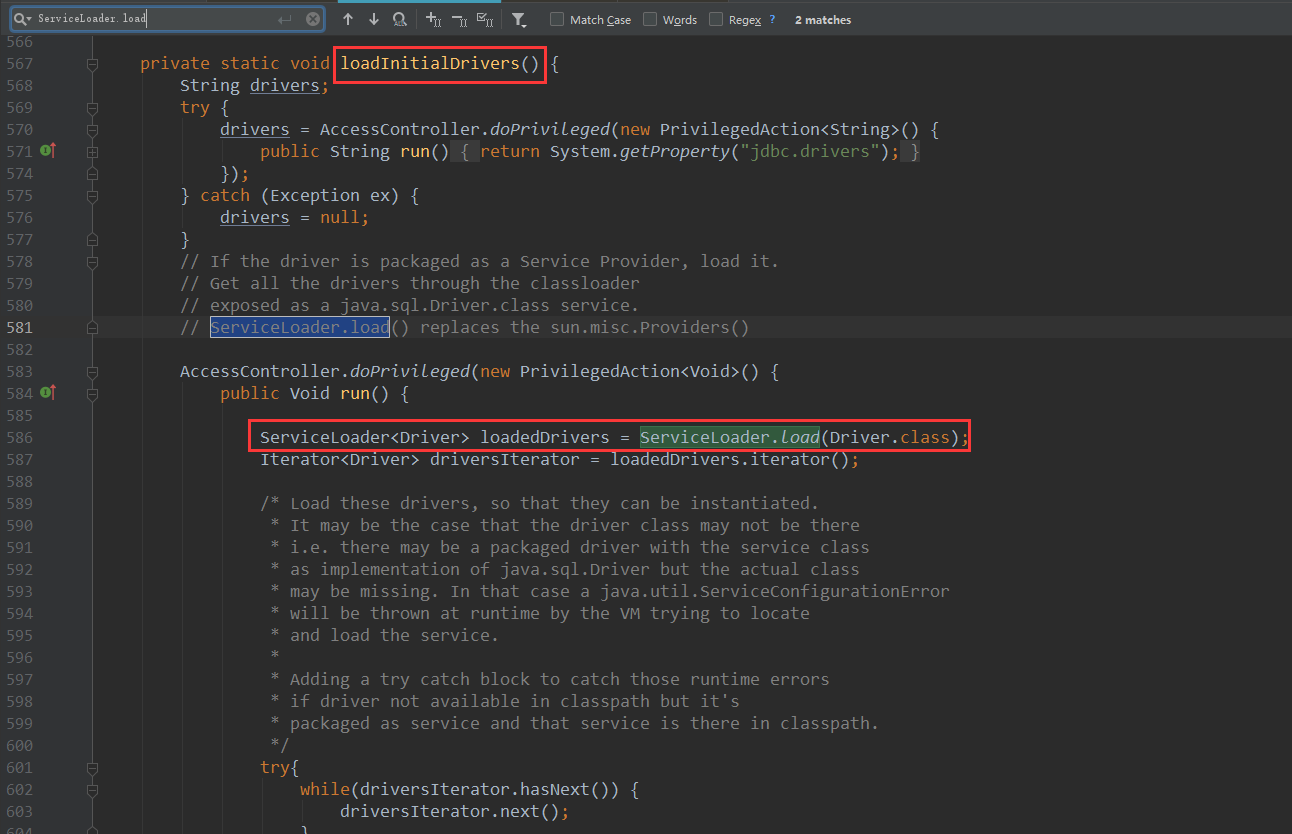
Task: Add selection for next occurrence
Action: 433,19
